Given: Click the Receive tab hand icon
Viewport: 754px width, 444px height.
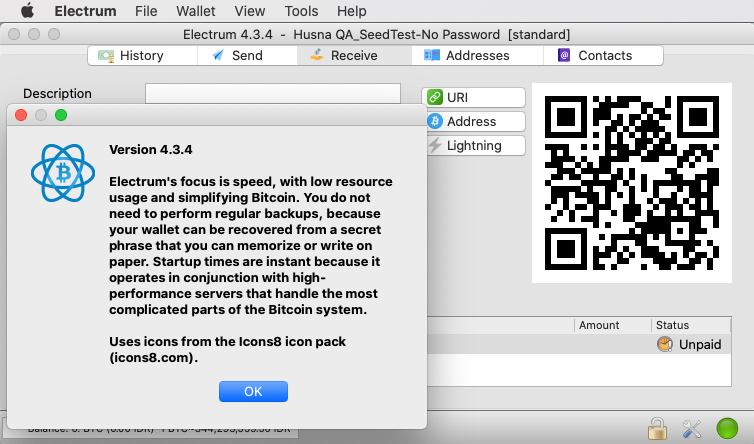Looking at the screenshot, I should pos(316,55).
